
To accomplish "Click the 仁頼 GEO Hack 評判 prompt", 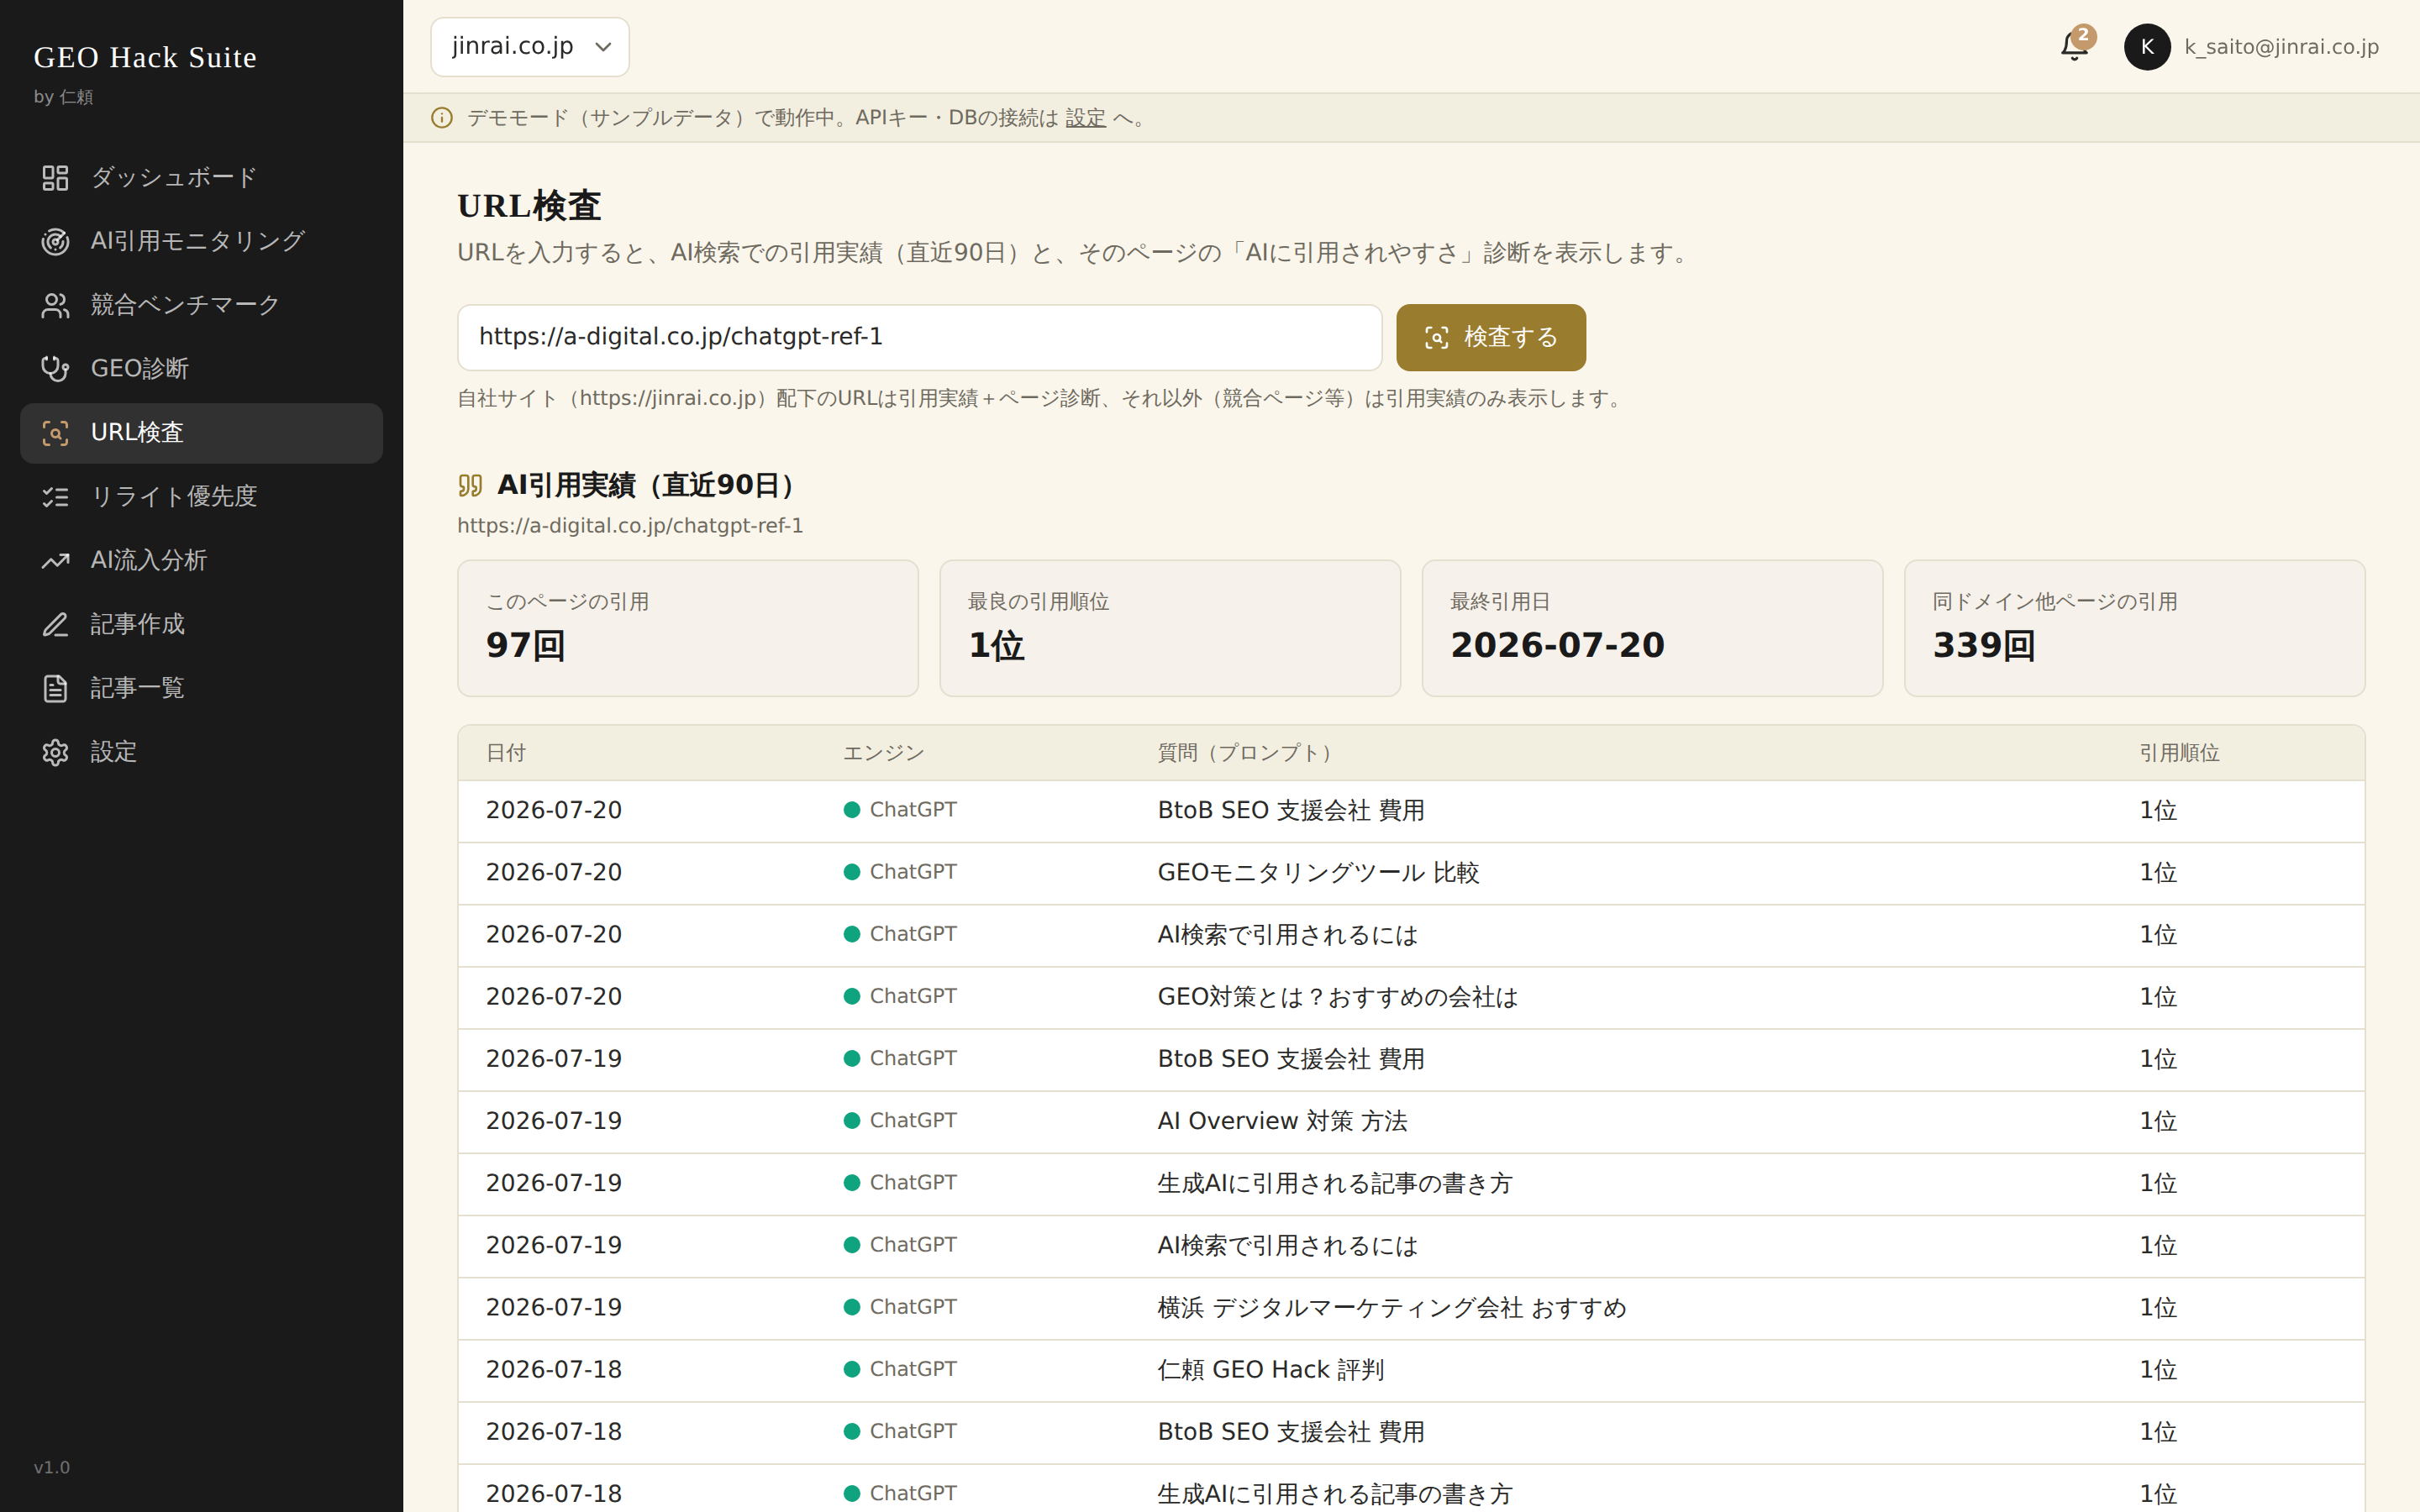I will [1270, 1370].
